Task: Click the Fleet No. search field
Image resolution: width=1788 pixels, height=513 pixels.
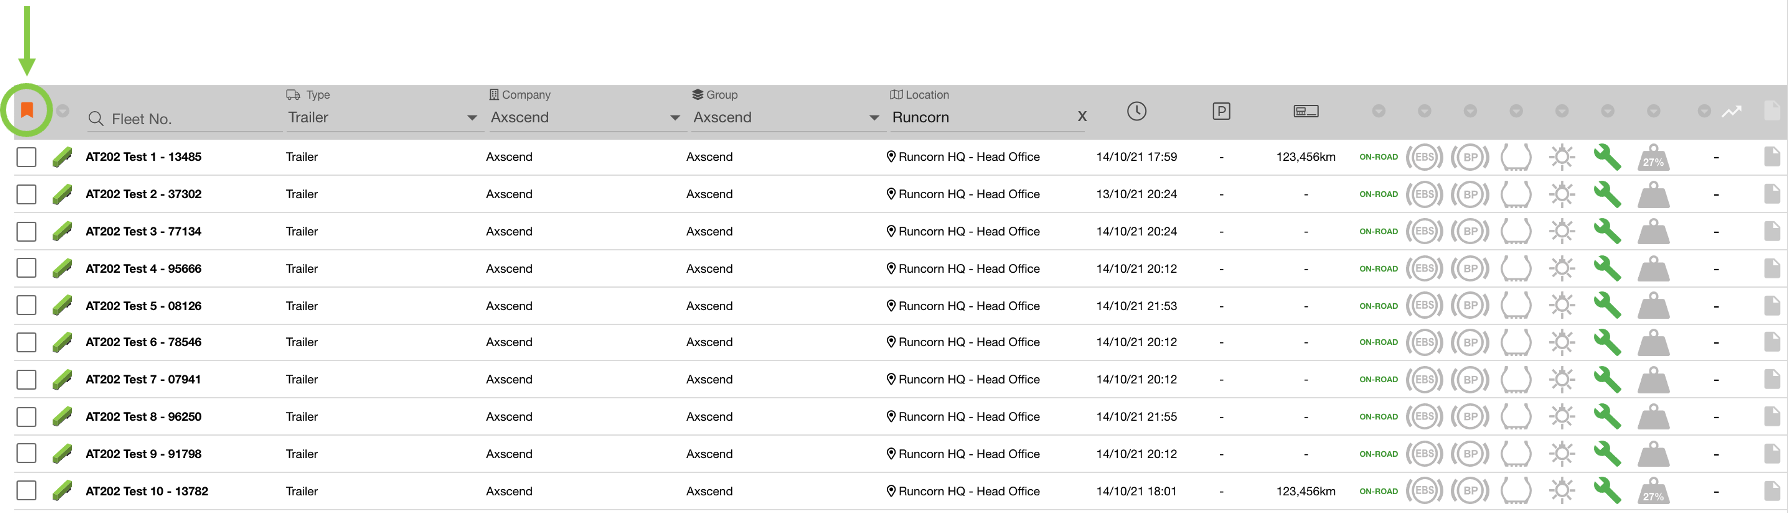Action: point(185,119)
